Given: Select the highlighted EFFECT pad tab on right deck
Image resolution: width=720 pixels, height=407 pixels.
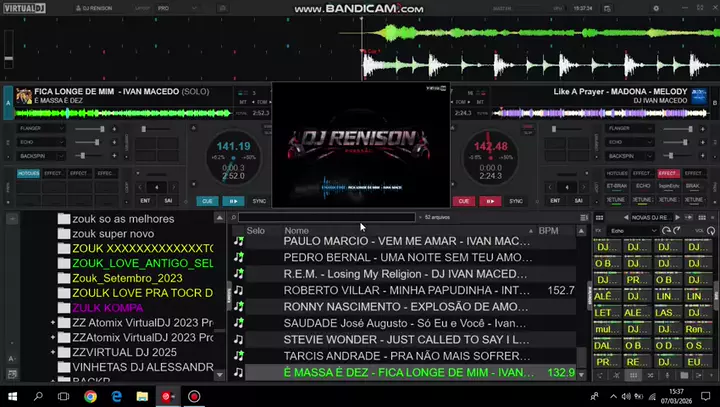Looking at the screenshot, I should (x=668, y=173).
